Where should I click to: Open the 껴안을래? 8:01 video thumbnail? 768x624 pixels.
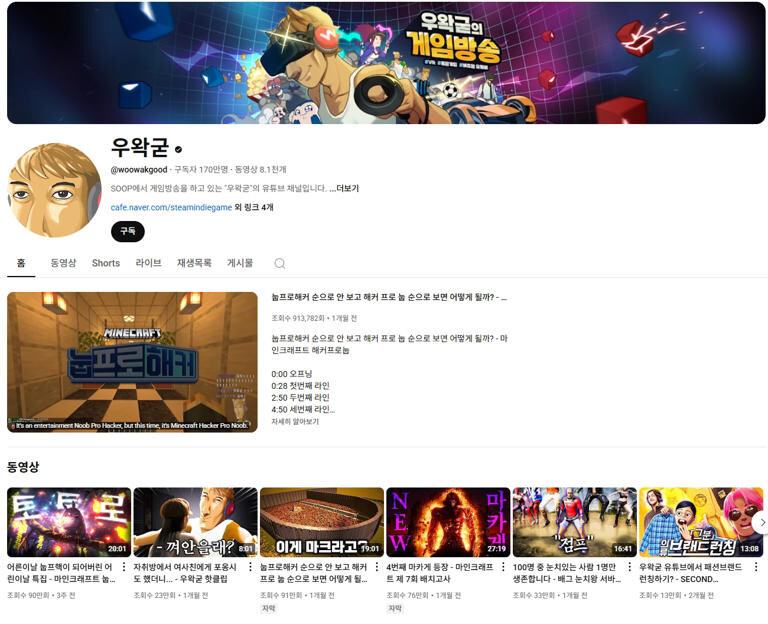coord(195,522)
